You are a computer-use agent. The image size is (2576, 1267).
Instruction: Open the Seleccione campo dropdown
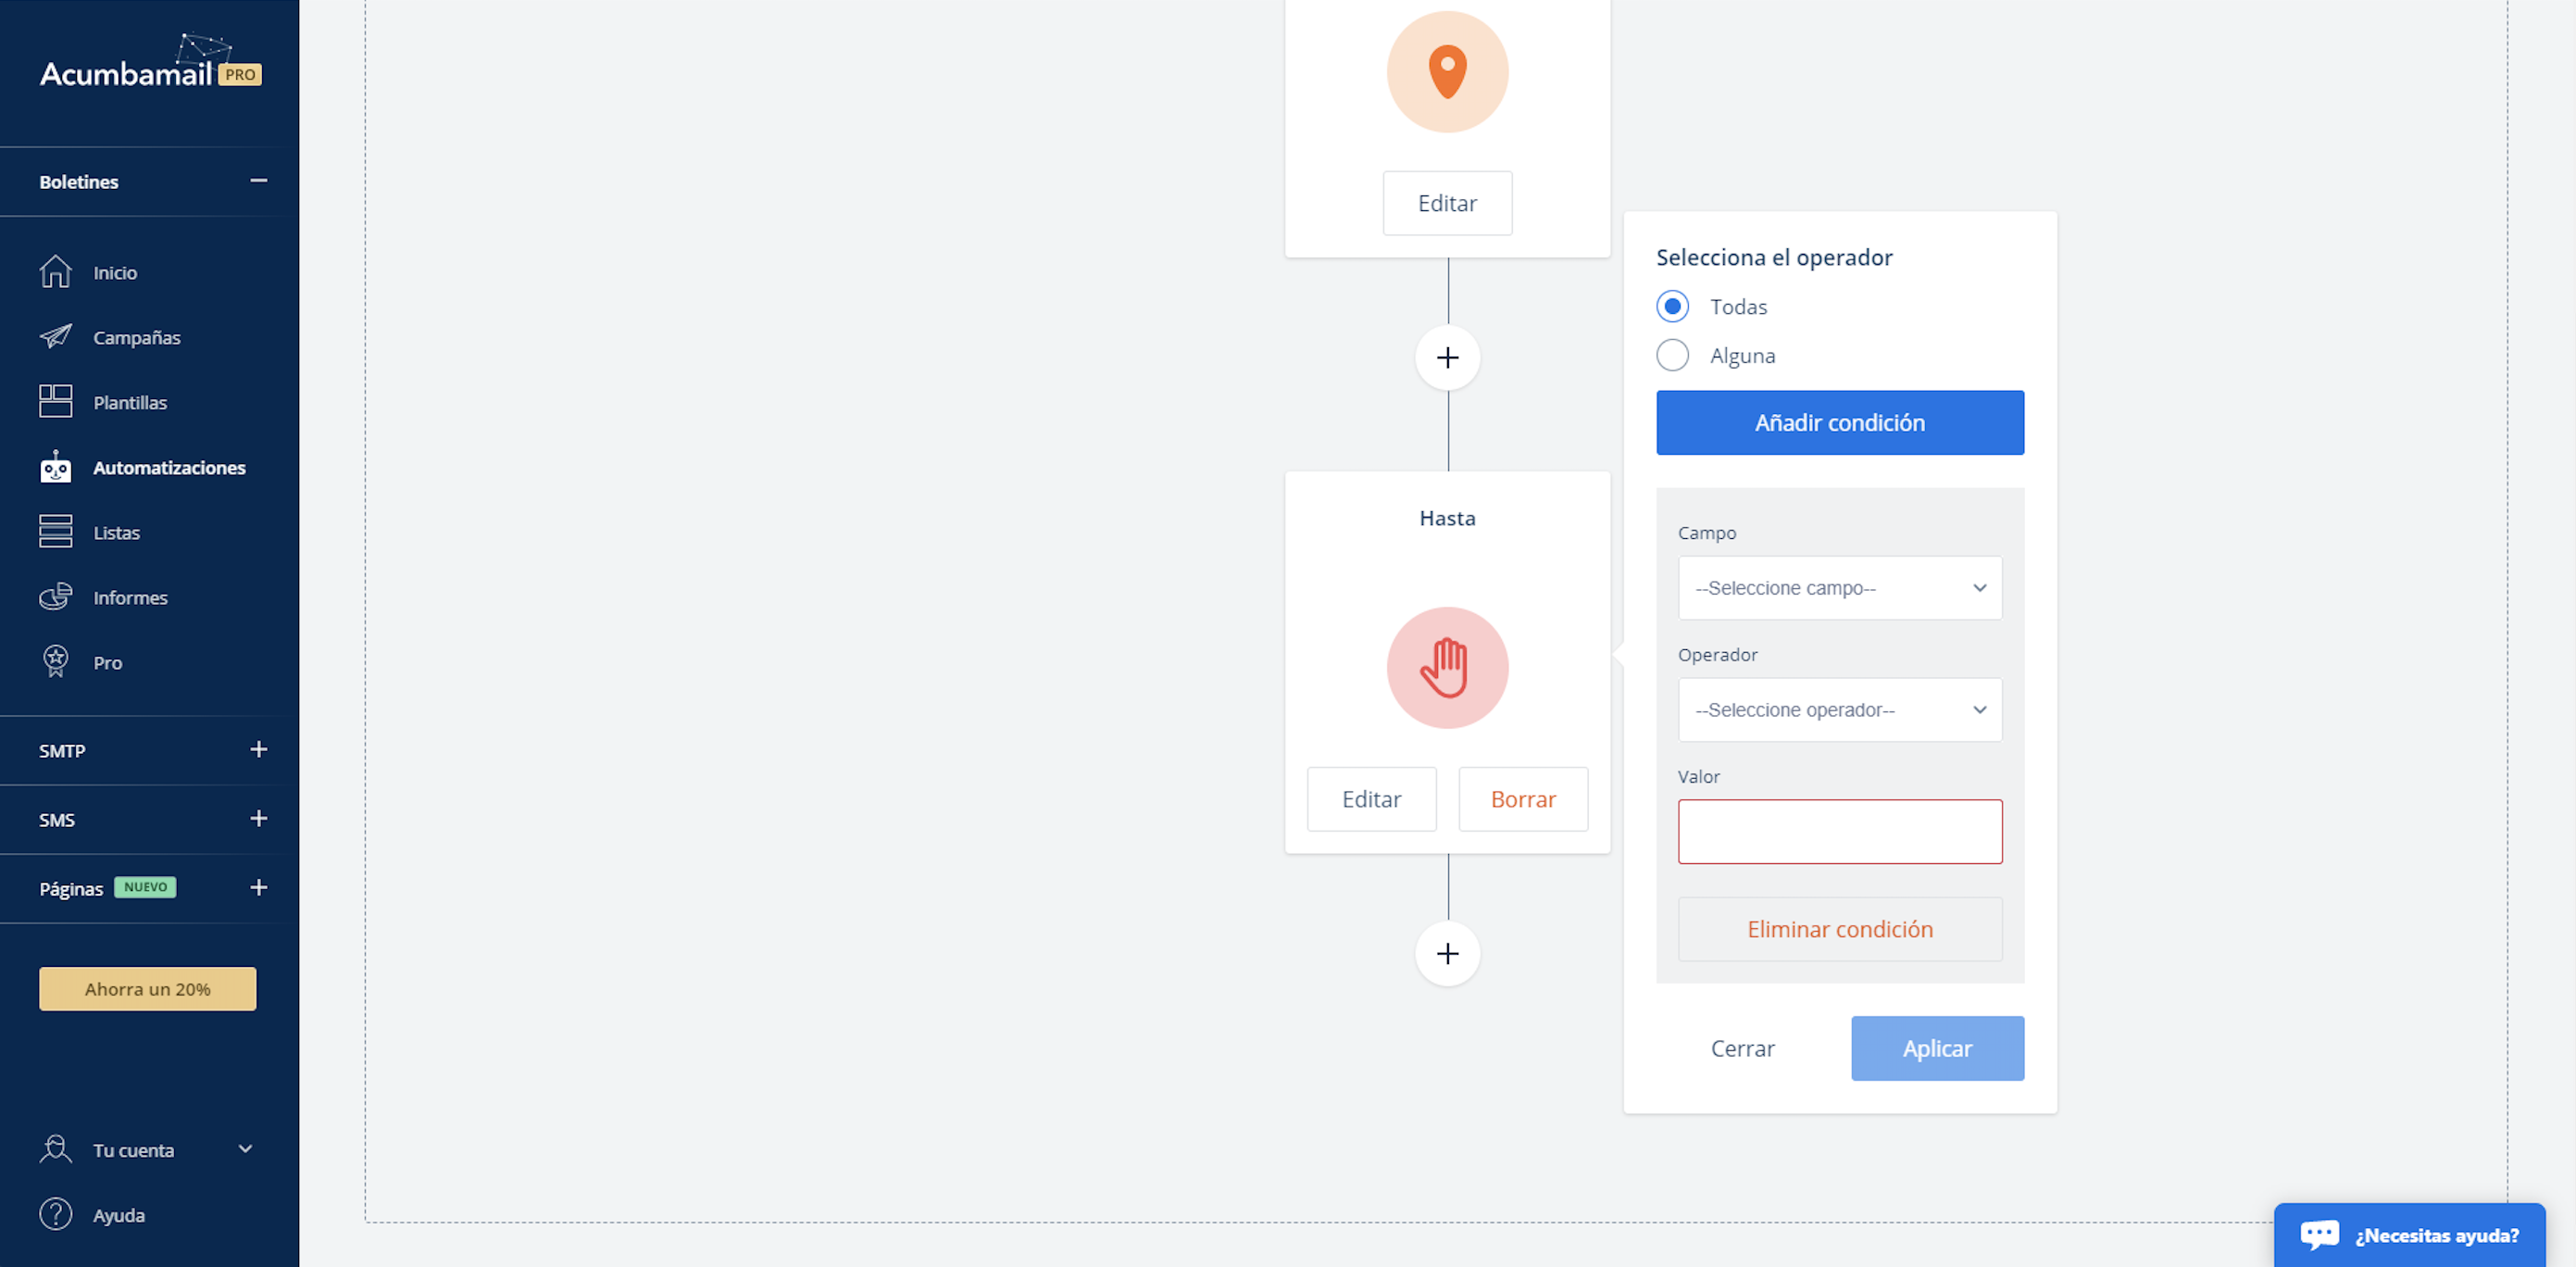point(1839,588)
